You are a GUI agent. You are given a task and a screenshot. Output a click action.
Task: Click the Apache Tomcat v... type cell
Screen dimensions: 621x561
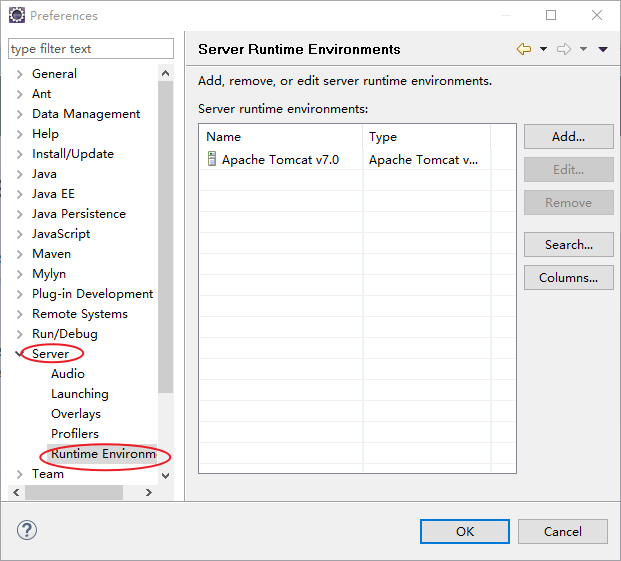click(x=423, y=160)
